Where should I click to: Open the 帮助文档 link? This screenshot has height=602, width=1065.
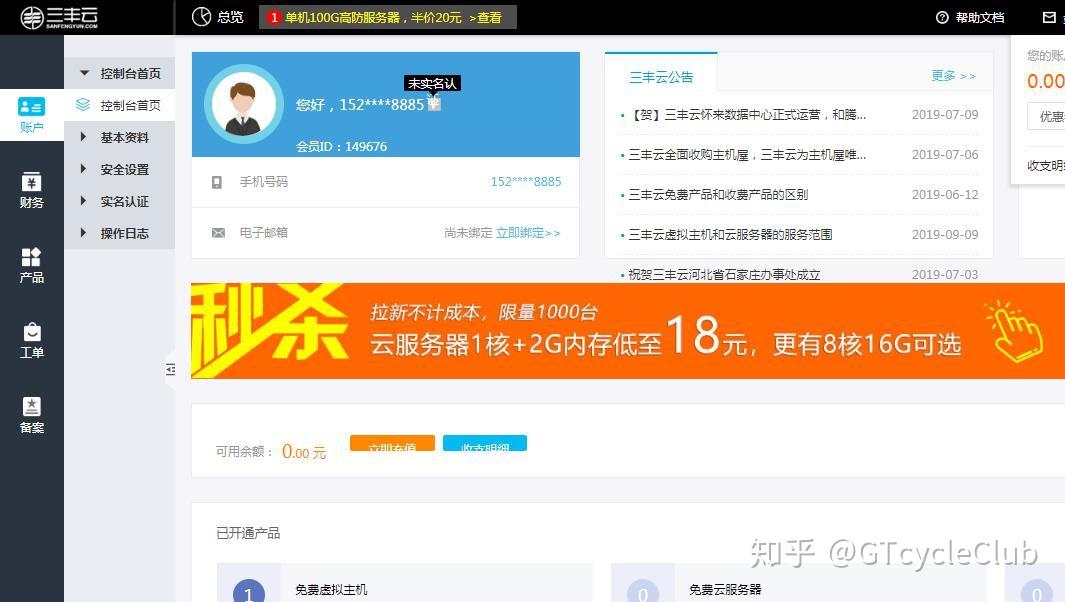click(979, 18)
